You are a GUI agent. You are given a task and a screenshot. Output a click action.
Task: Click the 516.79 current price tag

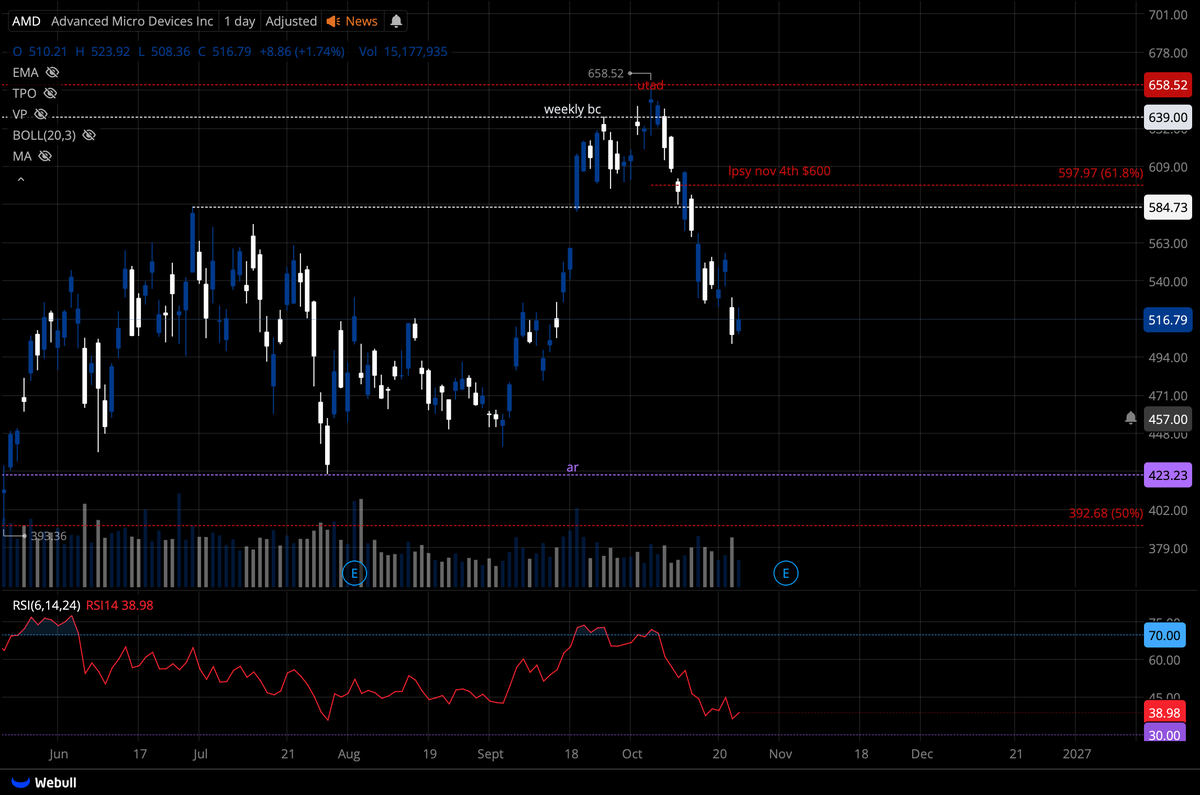pos(1167,320)
